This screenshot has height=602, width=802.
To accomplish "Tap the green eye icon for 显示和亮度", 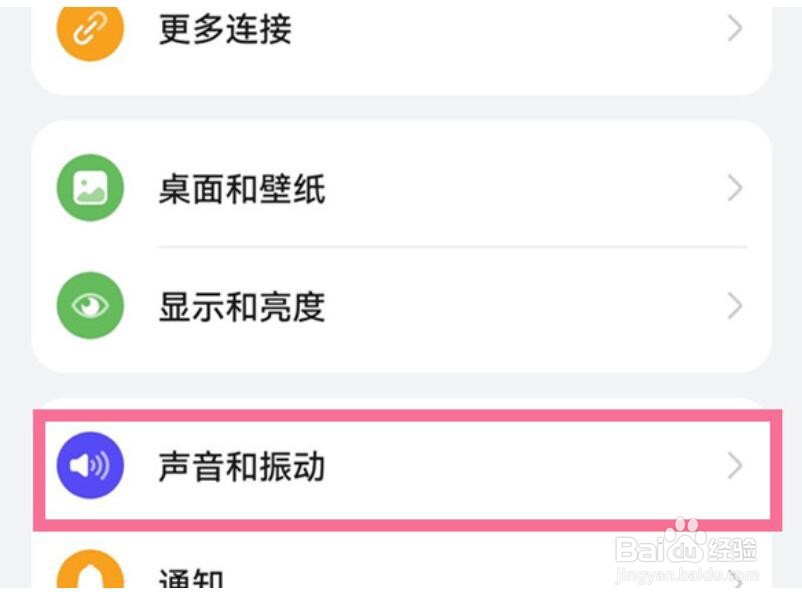I will pos(91,305).
